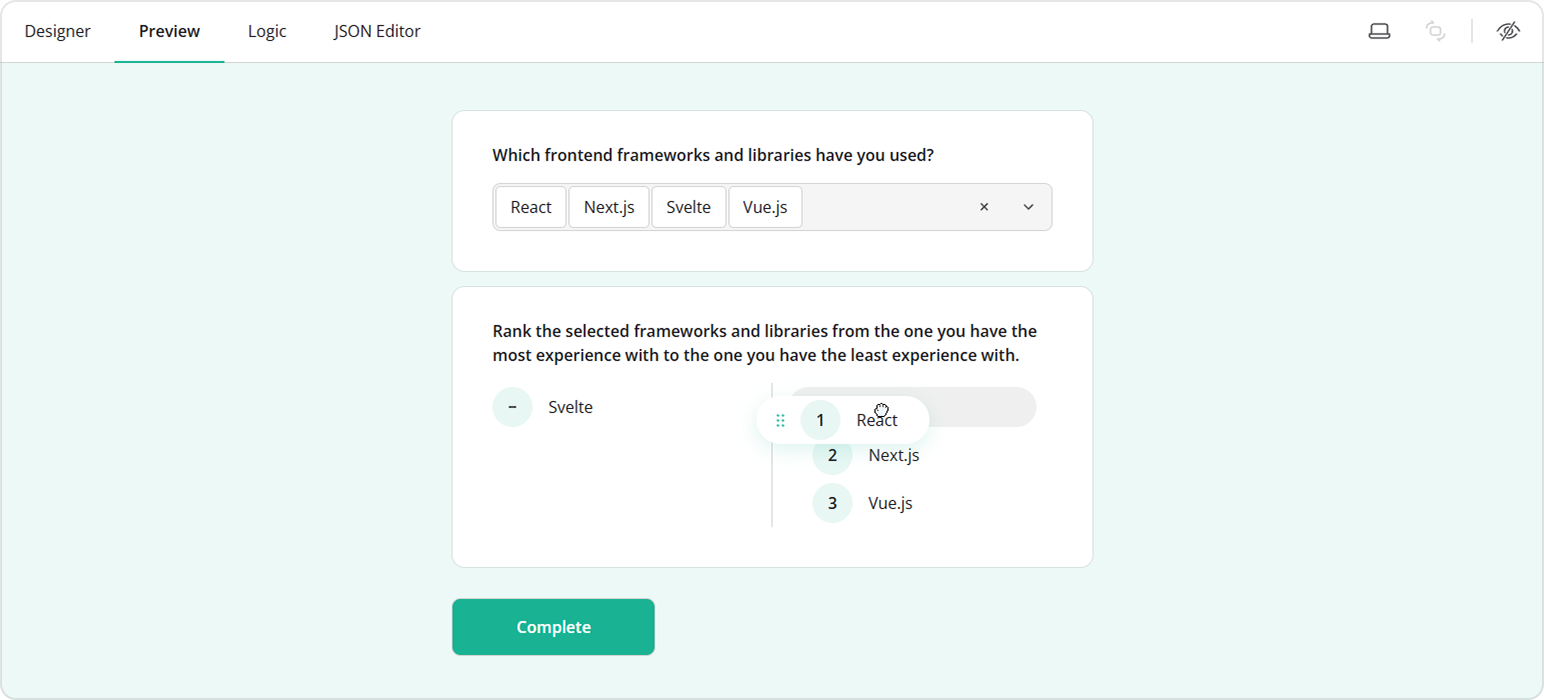The width and height of the screenshot is (1544, 700).
Task: Click the laptop device preview icon
Action: 1379,31
